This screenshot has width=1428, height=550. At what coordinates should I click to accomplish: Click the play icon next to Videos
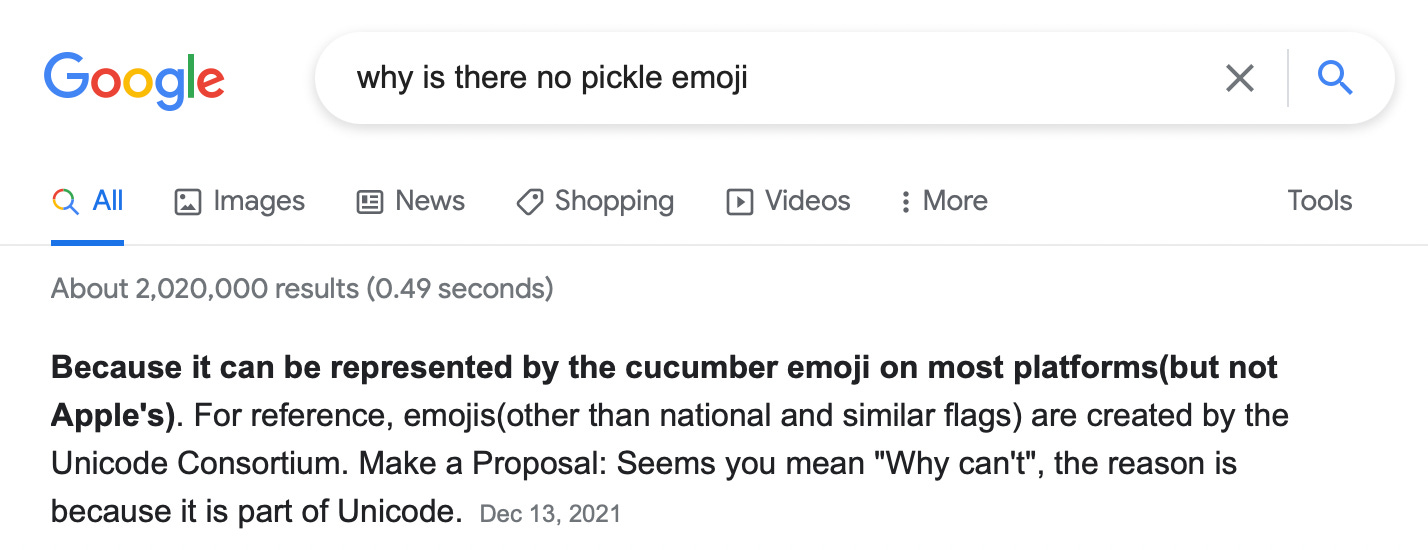[x=739, y=202]
